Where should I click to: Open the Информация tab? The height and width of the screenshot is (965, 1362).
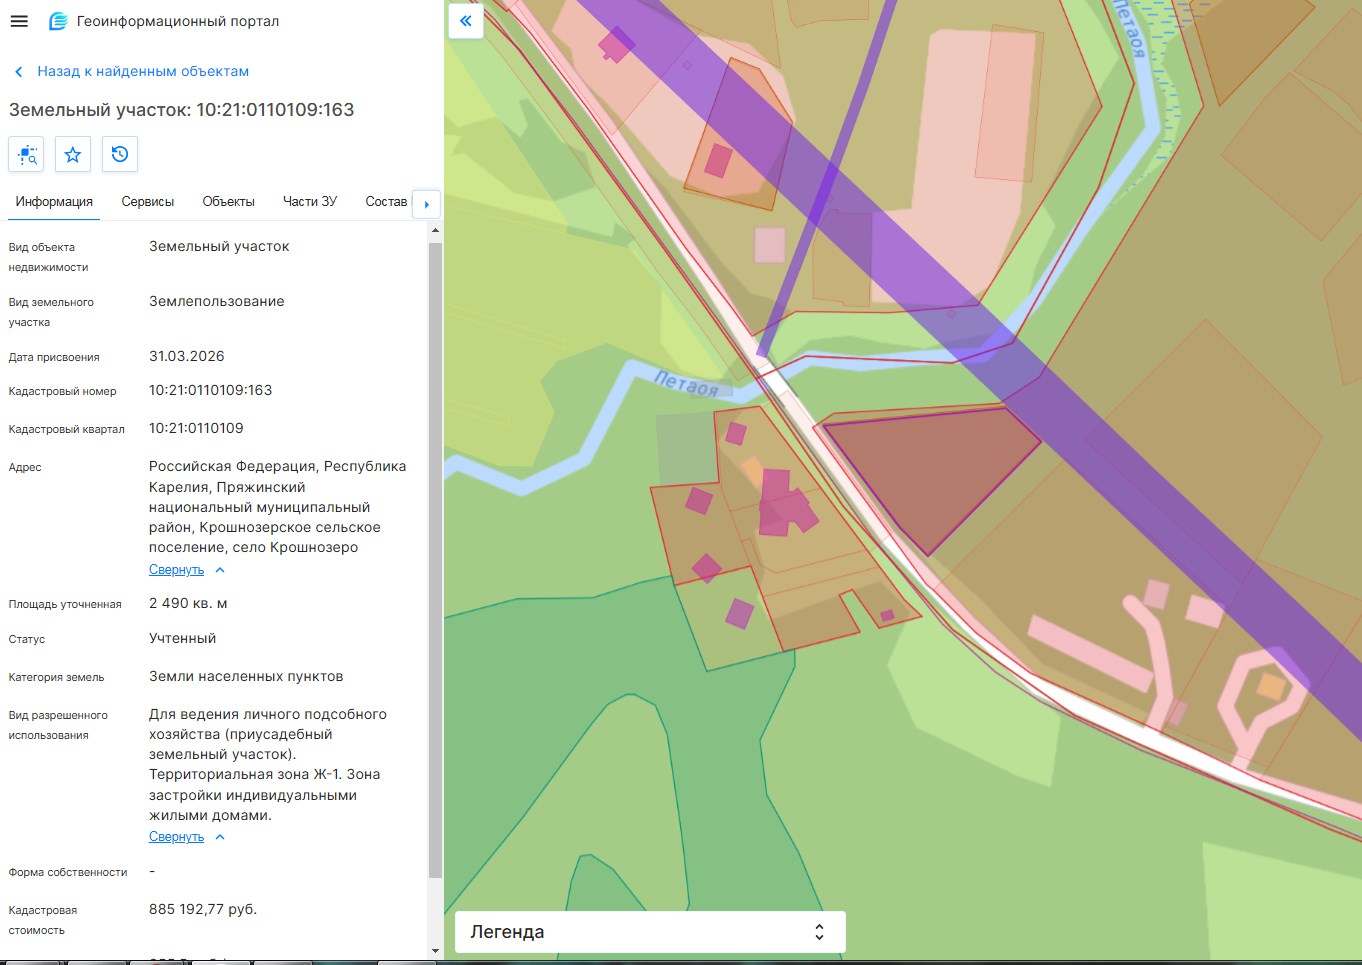(x=54, y=202)
